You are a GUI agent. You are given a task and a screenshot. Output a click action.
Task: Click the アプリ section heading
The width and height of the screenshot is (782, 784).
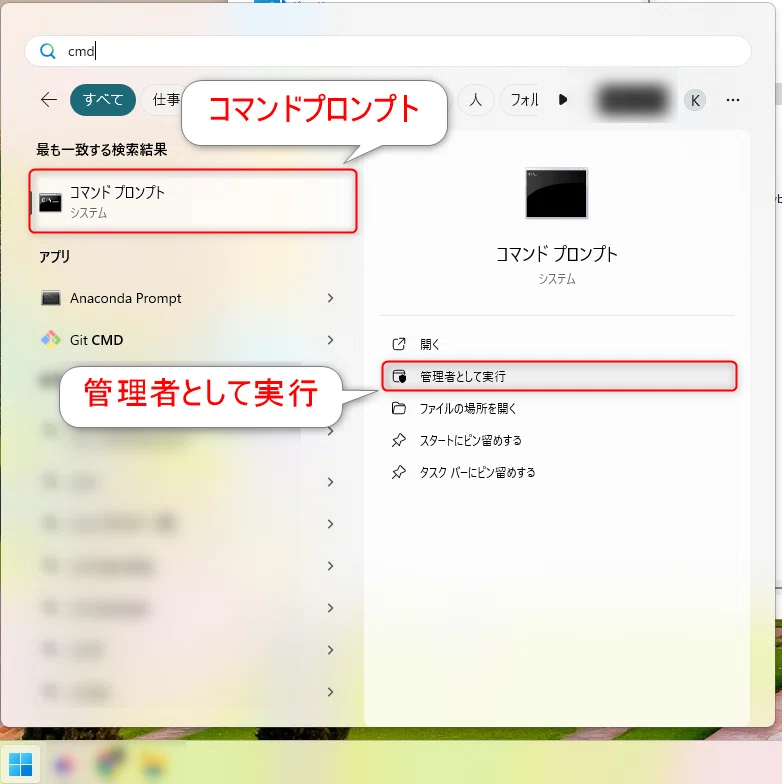pos(54,256)
